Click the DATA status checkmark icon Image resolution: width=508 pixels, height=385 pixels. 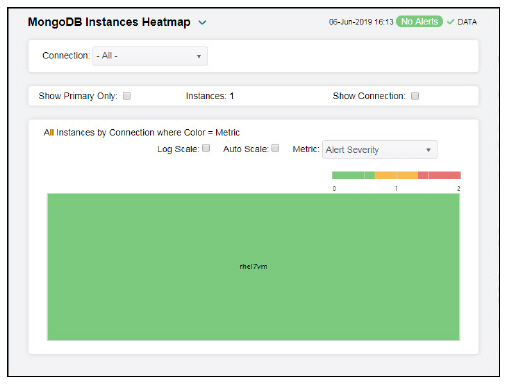[450, 22]
